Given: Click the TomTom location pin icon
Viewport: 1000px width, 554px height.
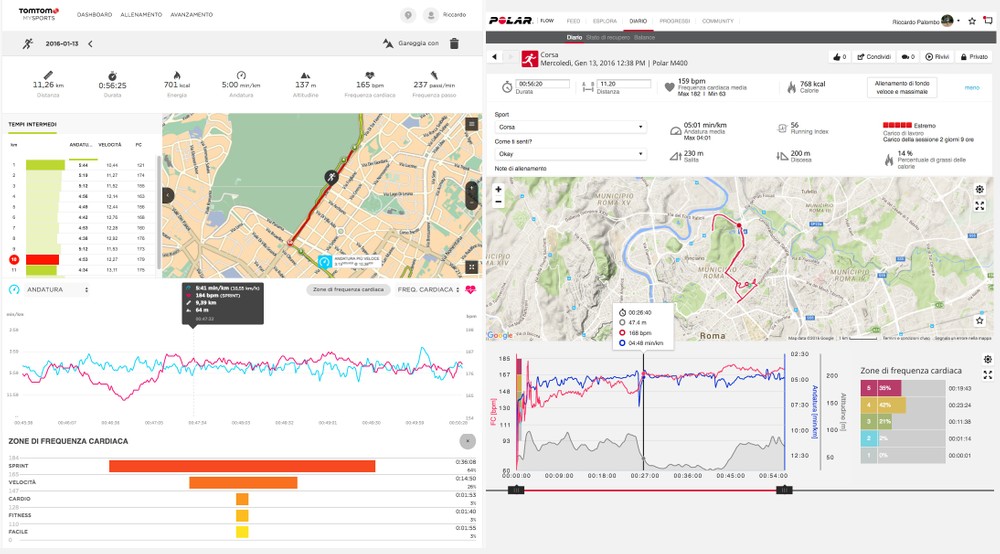Looking at the screenshot, I should 408,15.
